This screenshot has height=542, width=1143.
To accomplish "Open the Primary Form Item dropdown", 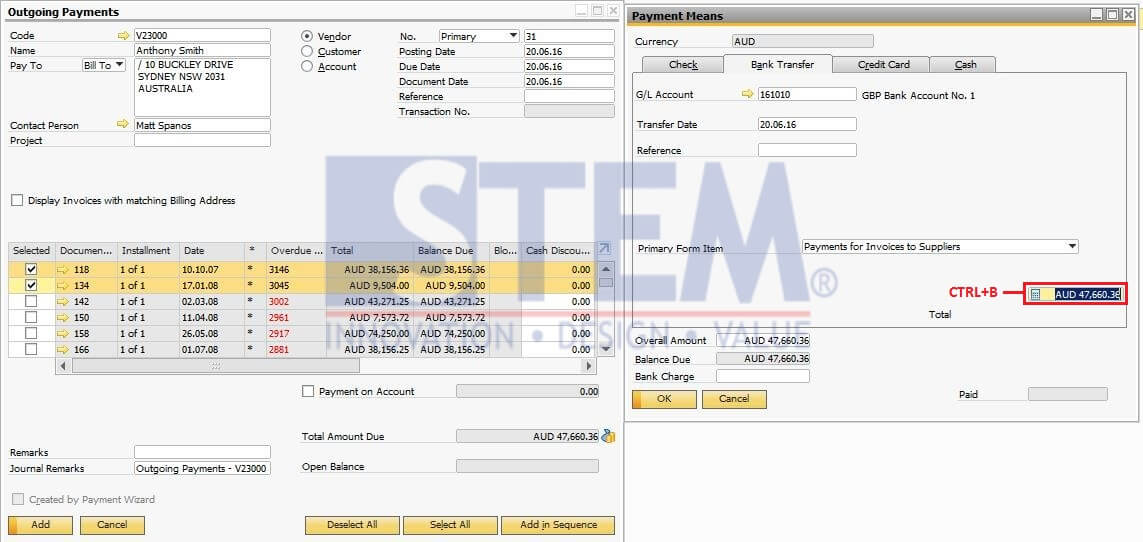I will (x=940, y=247).
